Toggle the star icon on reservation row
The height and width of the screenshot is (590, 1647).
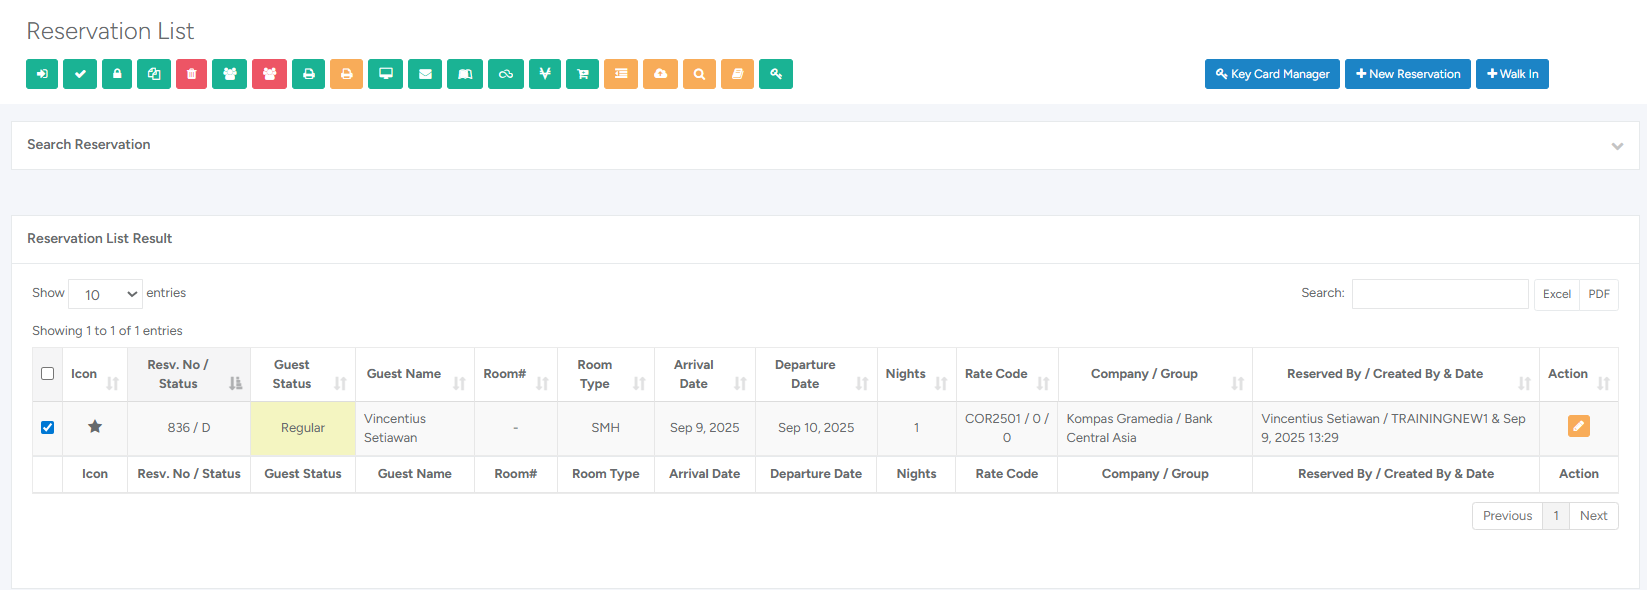[x=95, y=427]
